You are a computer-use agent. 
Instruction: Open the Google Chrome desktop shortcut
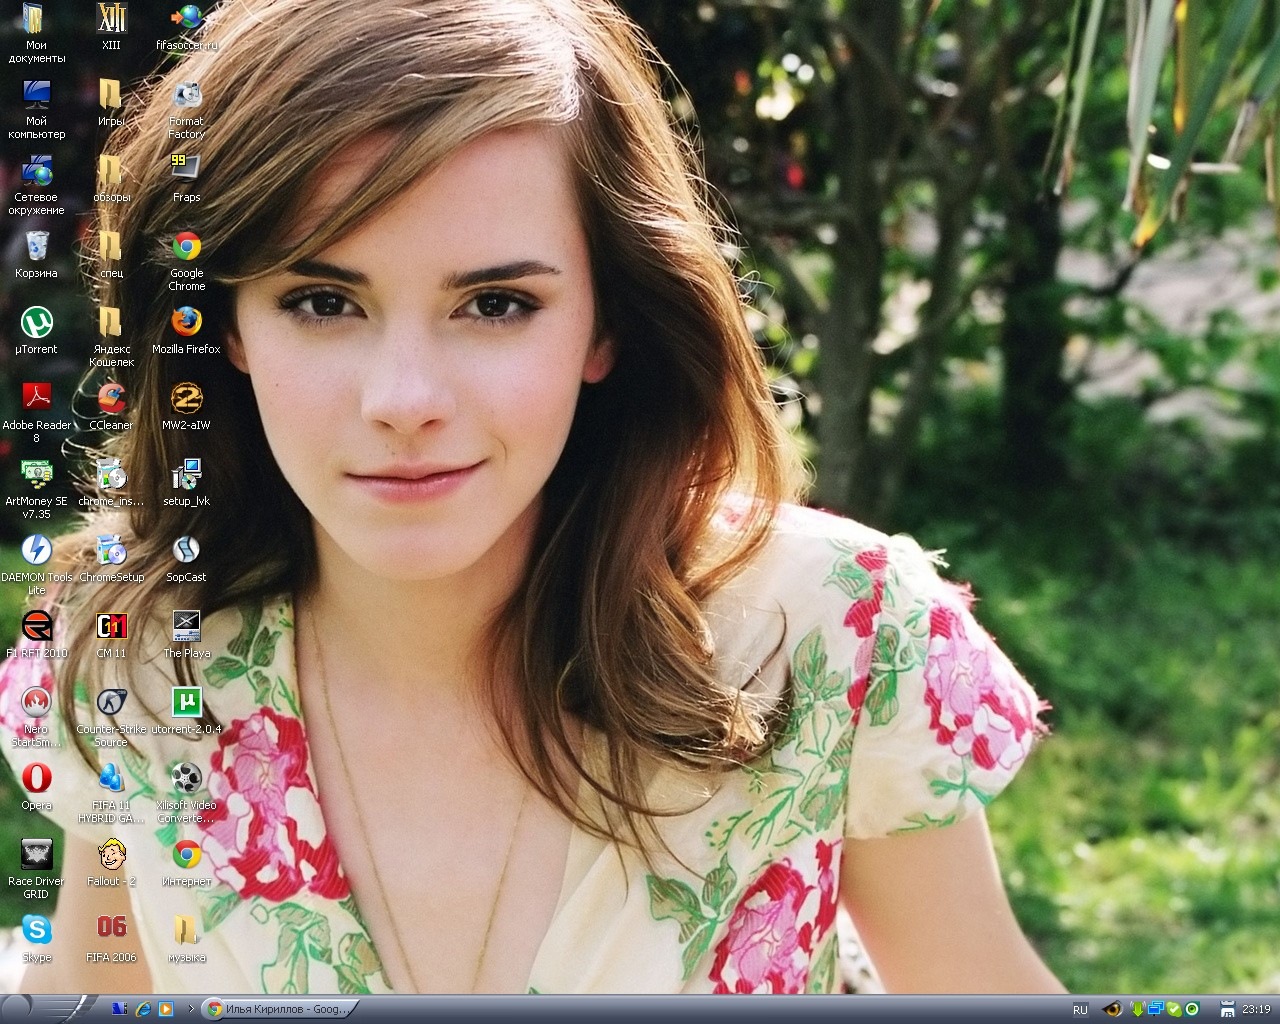(x=186, y=247)
